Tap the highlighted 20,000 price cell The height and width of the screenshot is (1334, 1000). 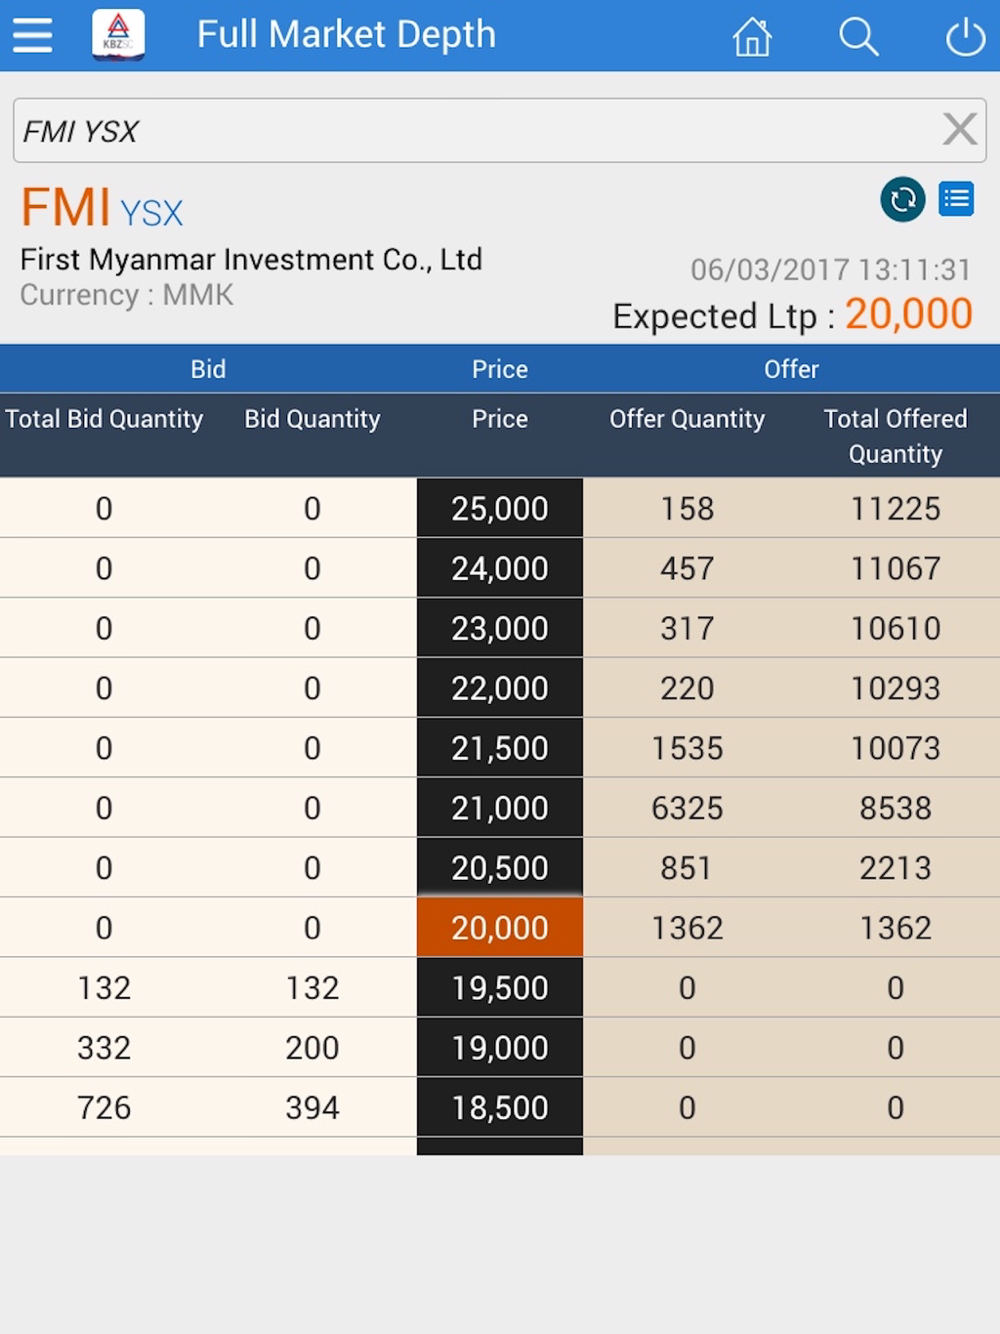[x=499, y=928]
